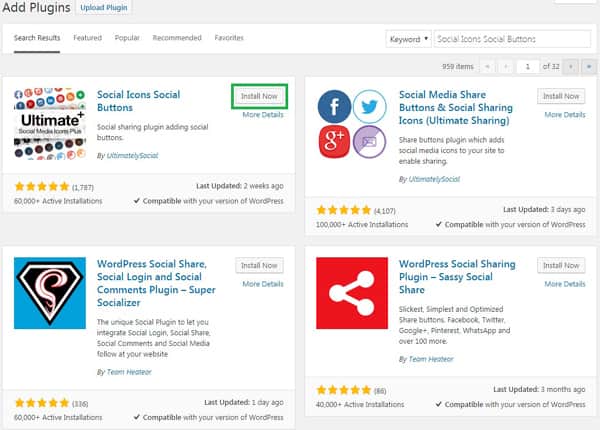Click star rating of Super Socializer plugin
The image size is (600, 430).
click(42, 403)
